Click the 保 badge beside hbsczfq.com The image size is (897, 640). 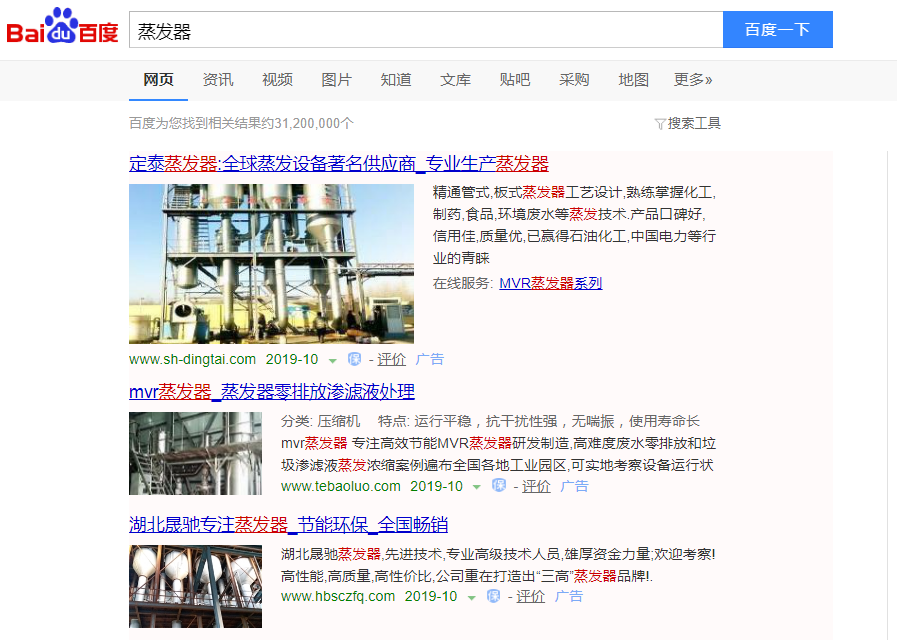[492, 596]
